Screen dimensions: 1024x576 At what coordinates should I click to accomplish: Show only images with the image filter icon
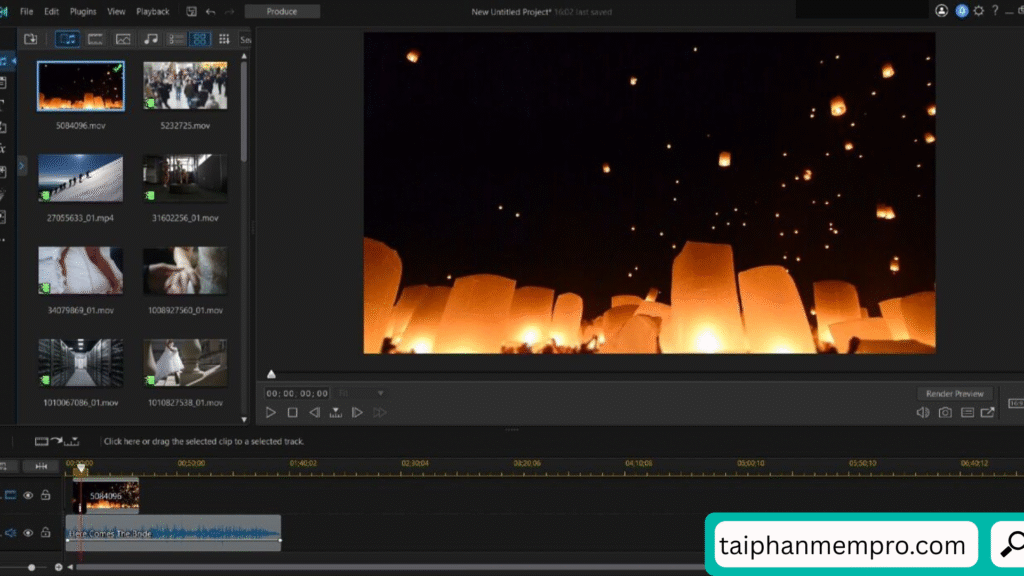tap(123, 39)
